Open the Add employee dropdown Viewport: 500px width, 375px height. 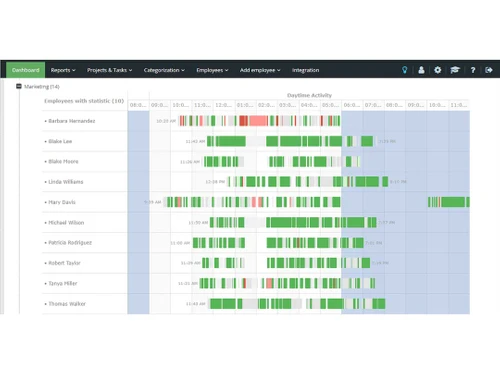(260, 70)
